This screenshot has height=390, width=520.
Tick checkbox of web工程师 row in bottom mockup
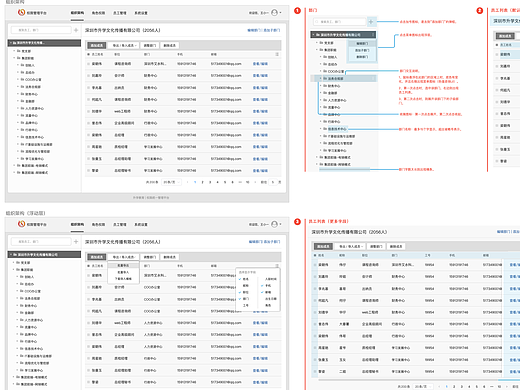89,323
